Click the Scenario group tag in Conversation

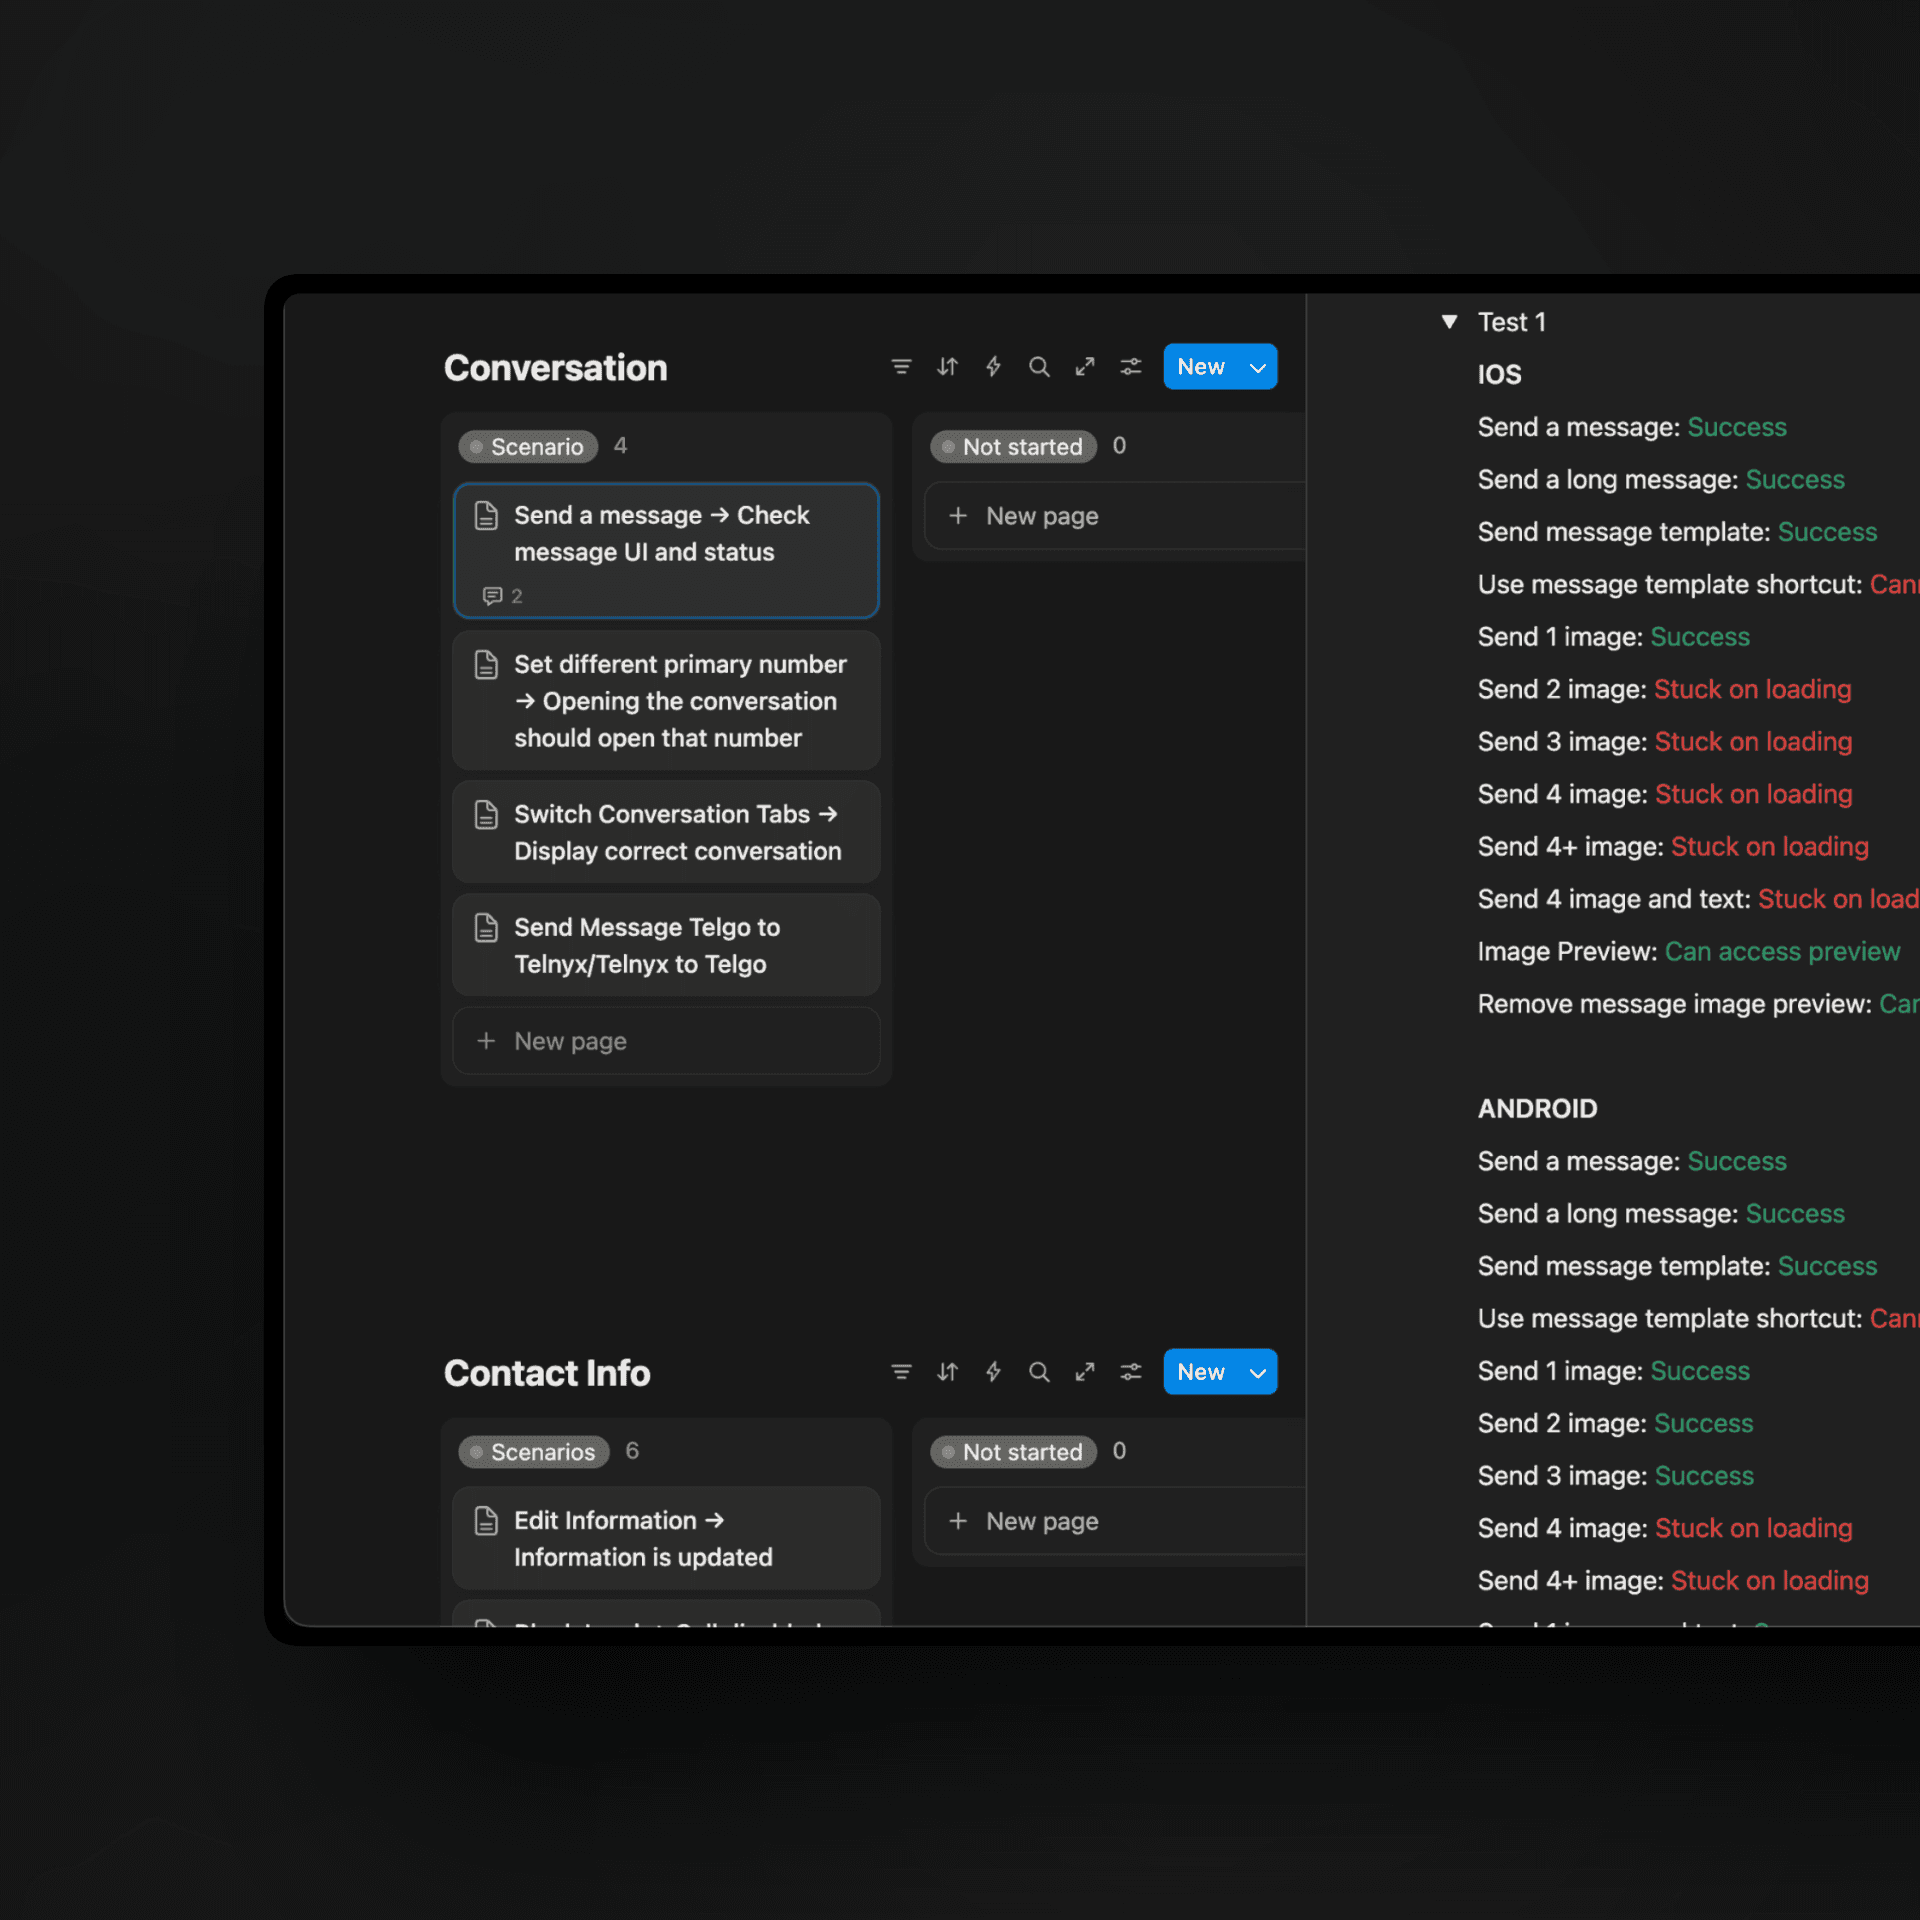click(x=528, y=447)
